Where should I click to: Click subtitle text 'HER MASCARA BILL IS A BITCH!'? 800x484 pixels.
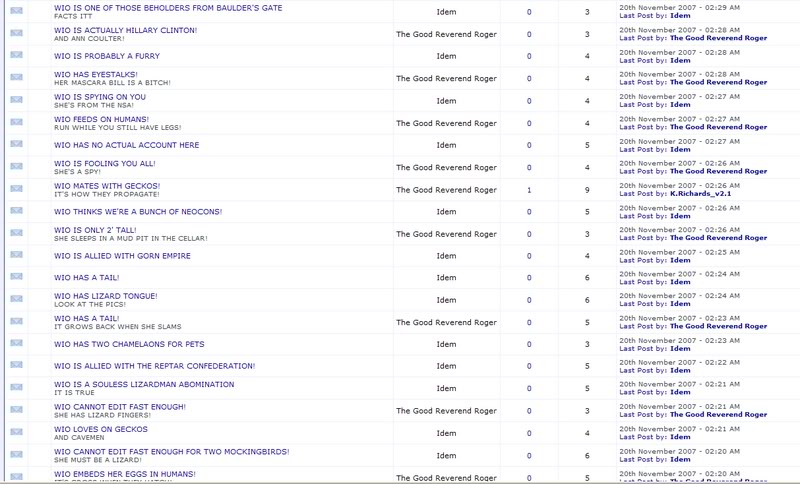112,83
